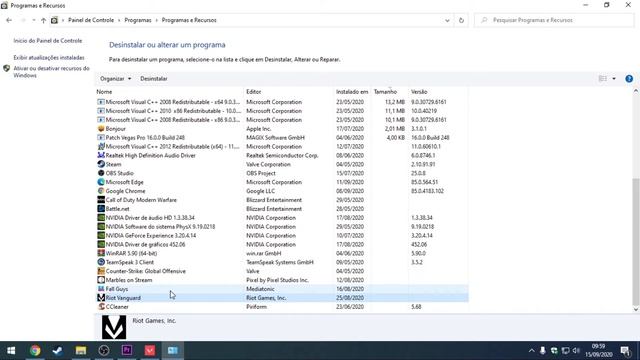
Task: Click the Google Chrome icon in program list
Action: click(101, 191)
